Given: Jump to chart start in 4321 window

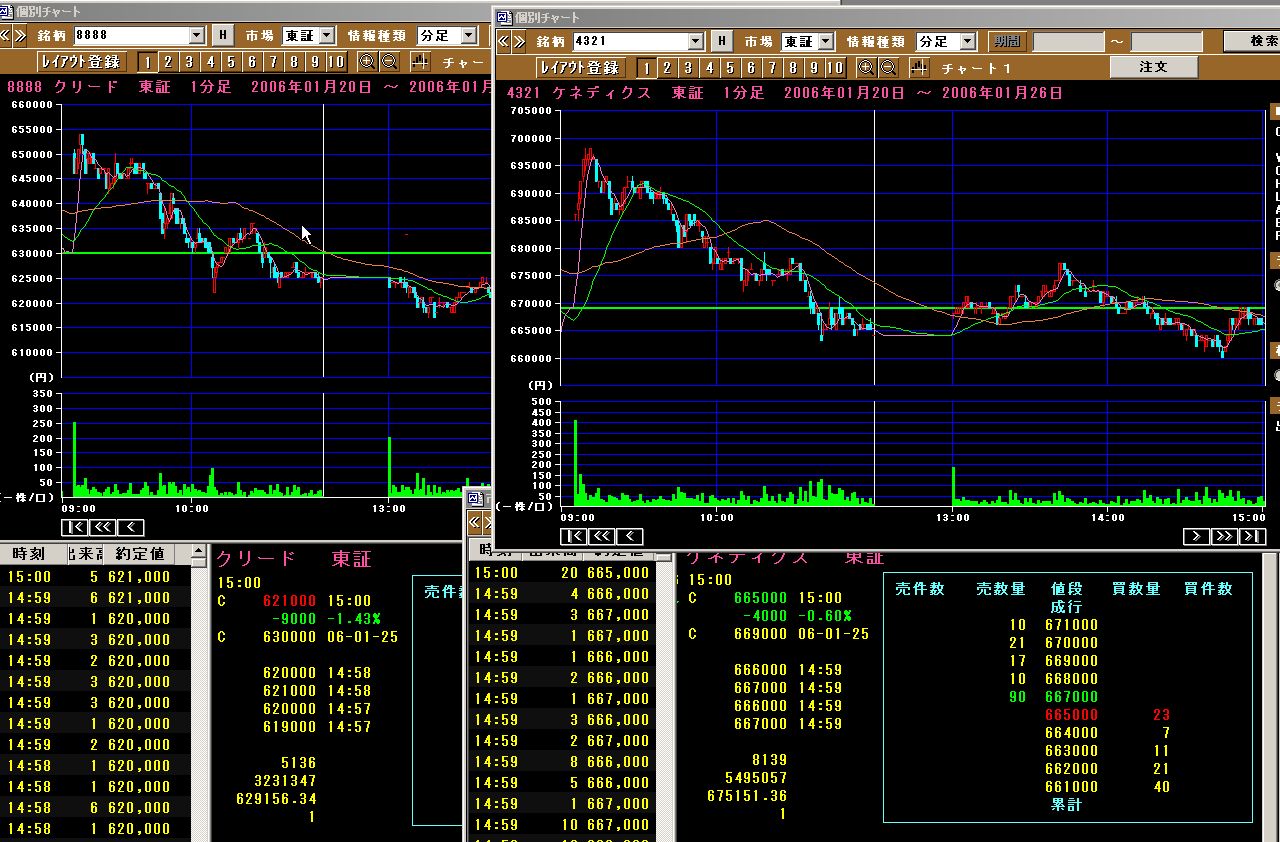Looking at the screenshot, I should pyautogui.click(x=573, y=536).
